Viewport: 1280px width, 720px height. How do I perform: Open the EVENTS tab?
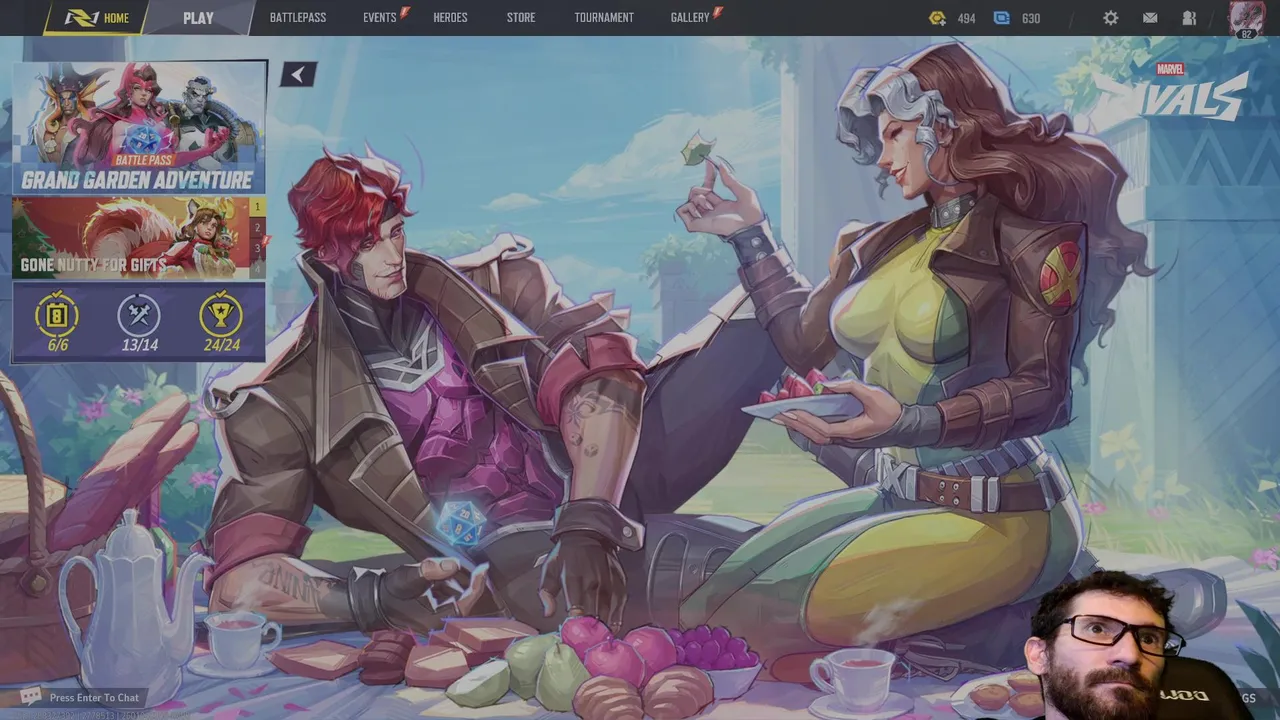point(380,18)
